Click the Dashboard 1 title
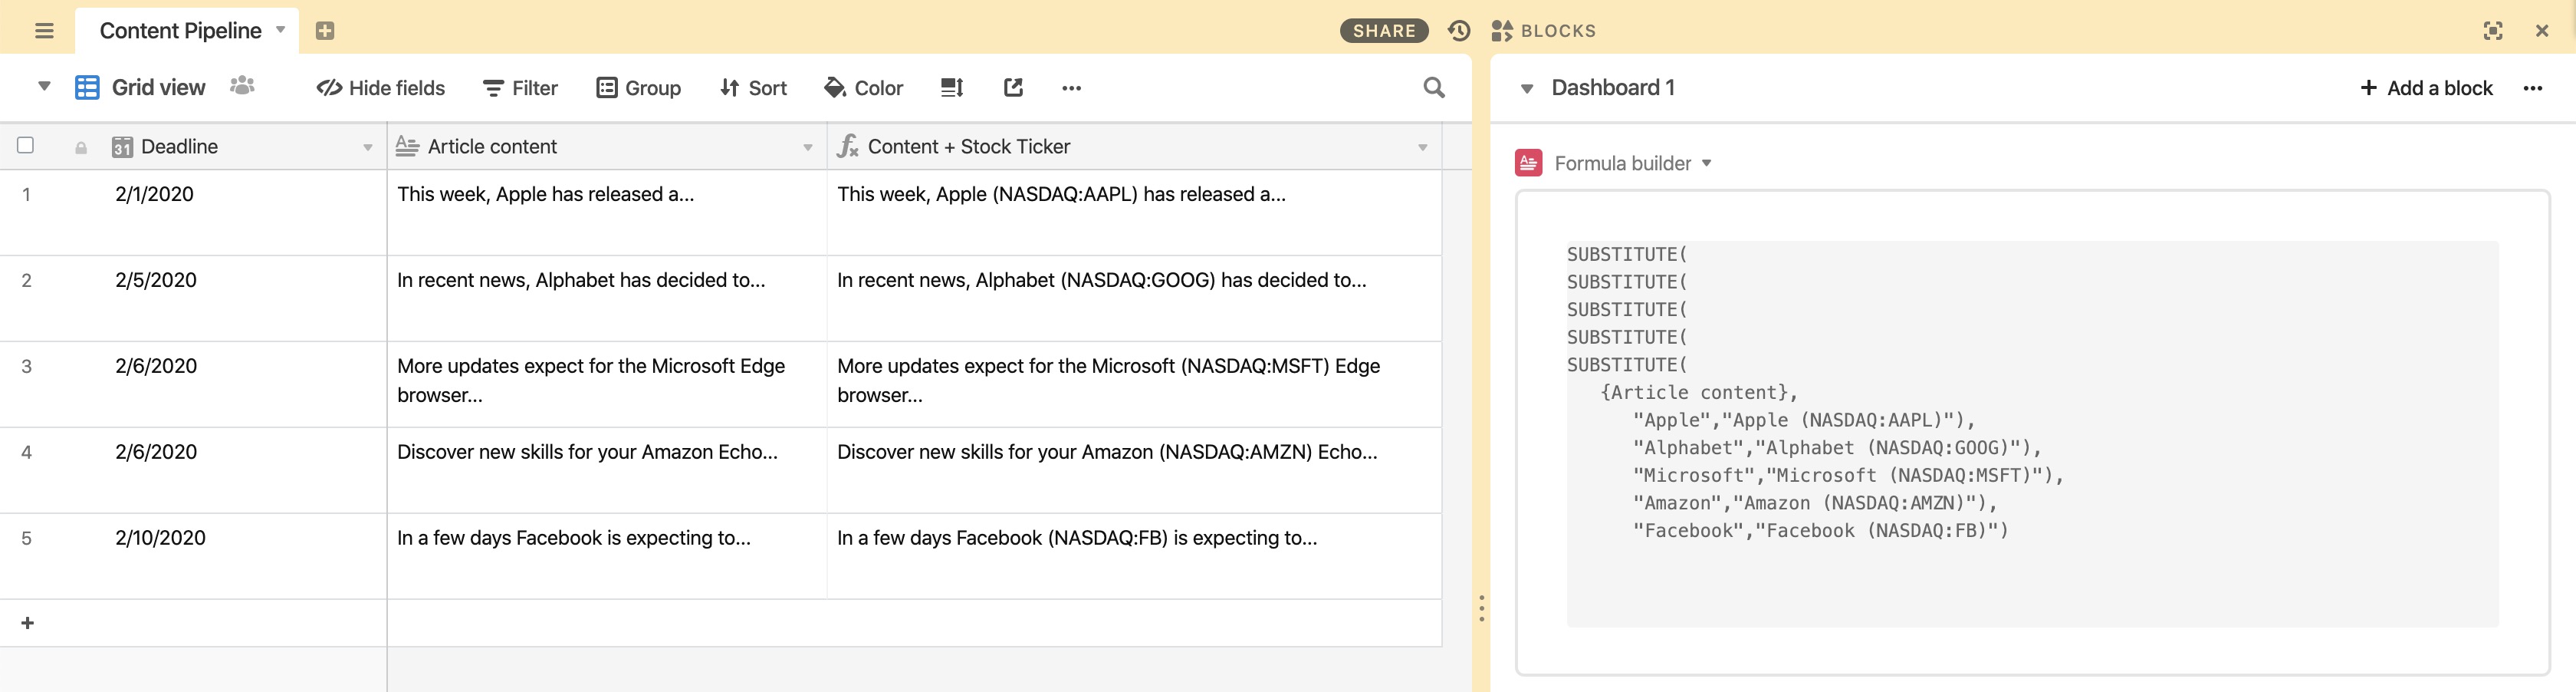This screenshot has width=2576, height=692. click(x=1613, y=88)
